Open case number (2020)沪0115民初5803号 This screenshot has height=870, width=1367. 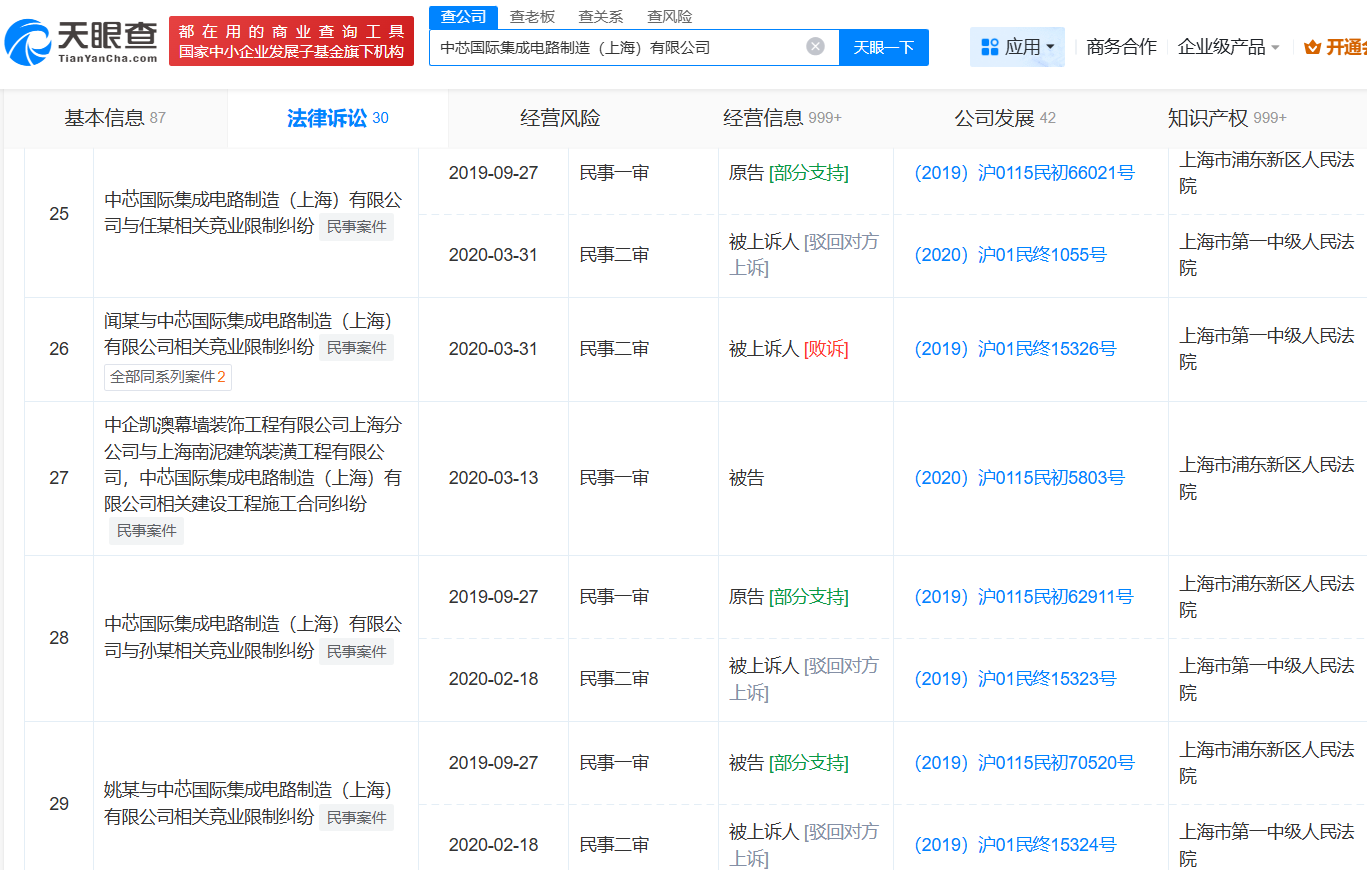[x=1019, y=478]
